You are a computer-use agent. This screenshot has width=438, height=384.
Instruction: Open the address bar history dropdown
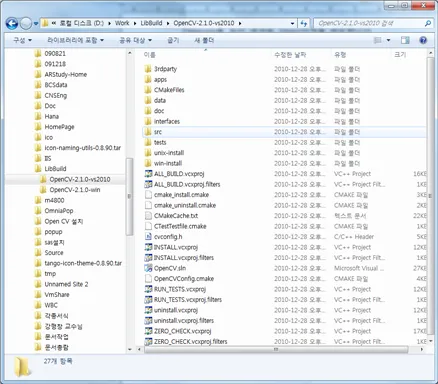click(292, 23)
